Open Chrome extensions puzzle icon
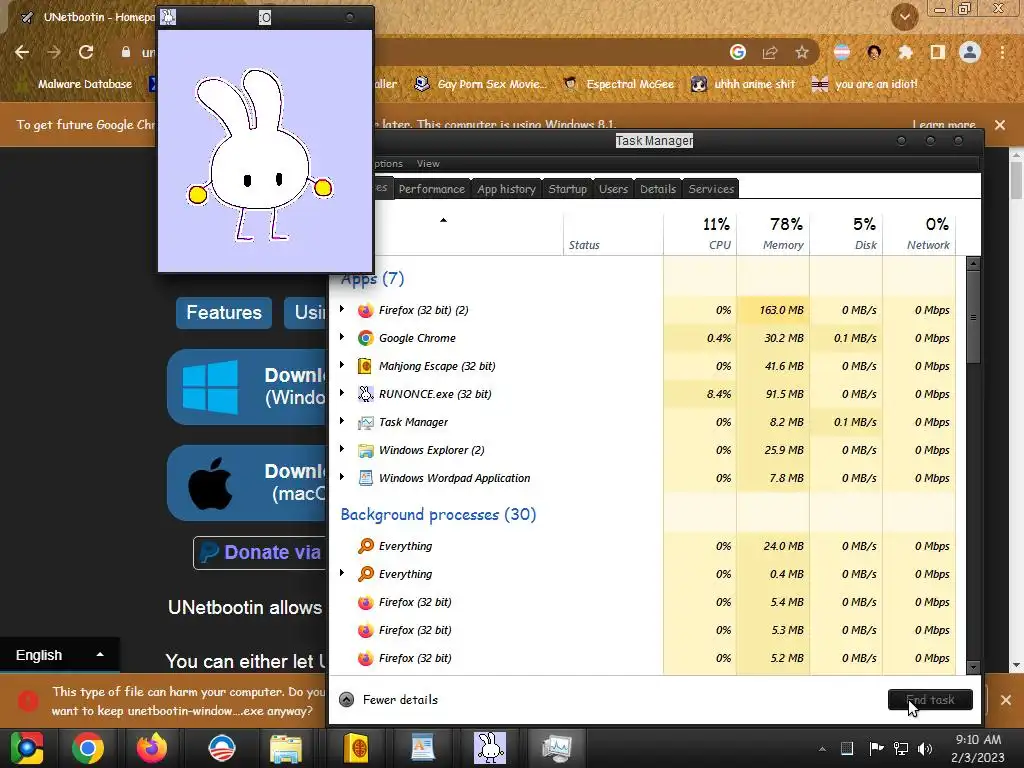Image resolution: width=1024 pixels, height=768 pixels. (905, 52)
